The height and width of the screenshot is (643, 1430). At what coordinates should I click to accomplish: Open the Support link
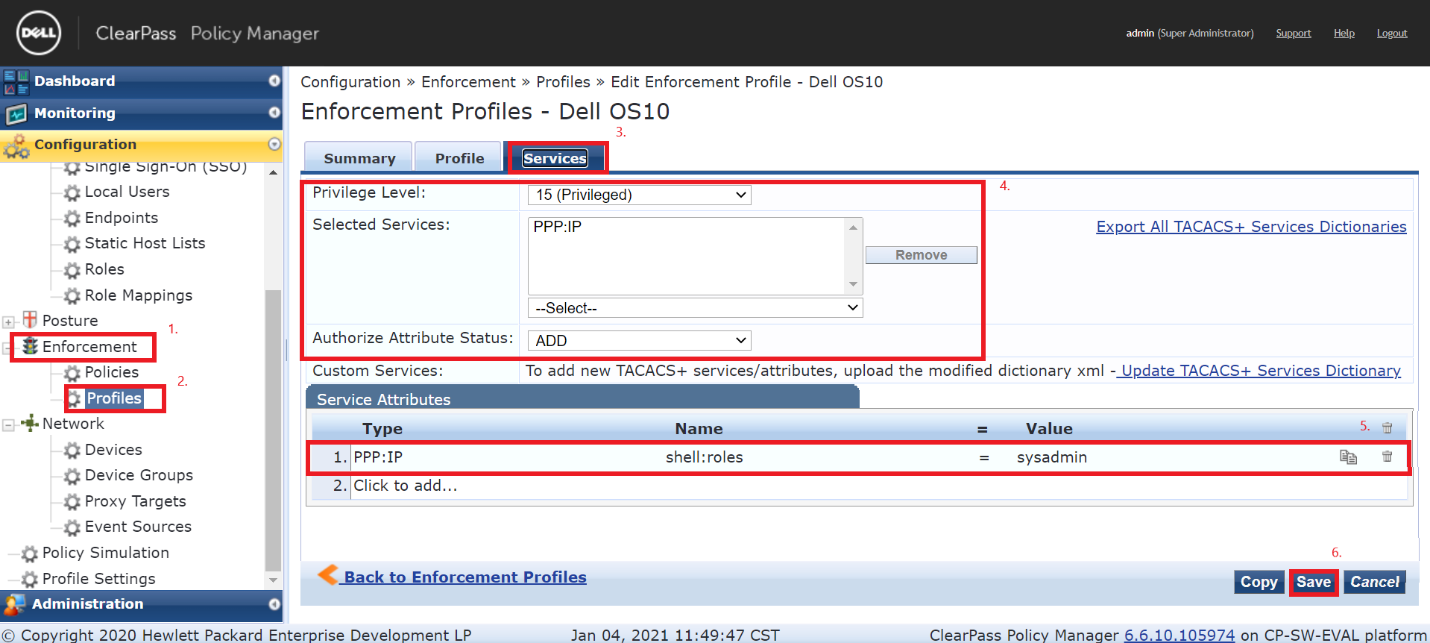(x=1293, y=33)
